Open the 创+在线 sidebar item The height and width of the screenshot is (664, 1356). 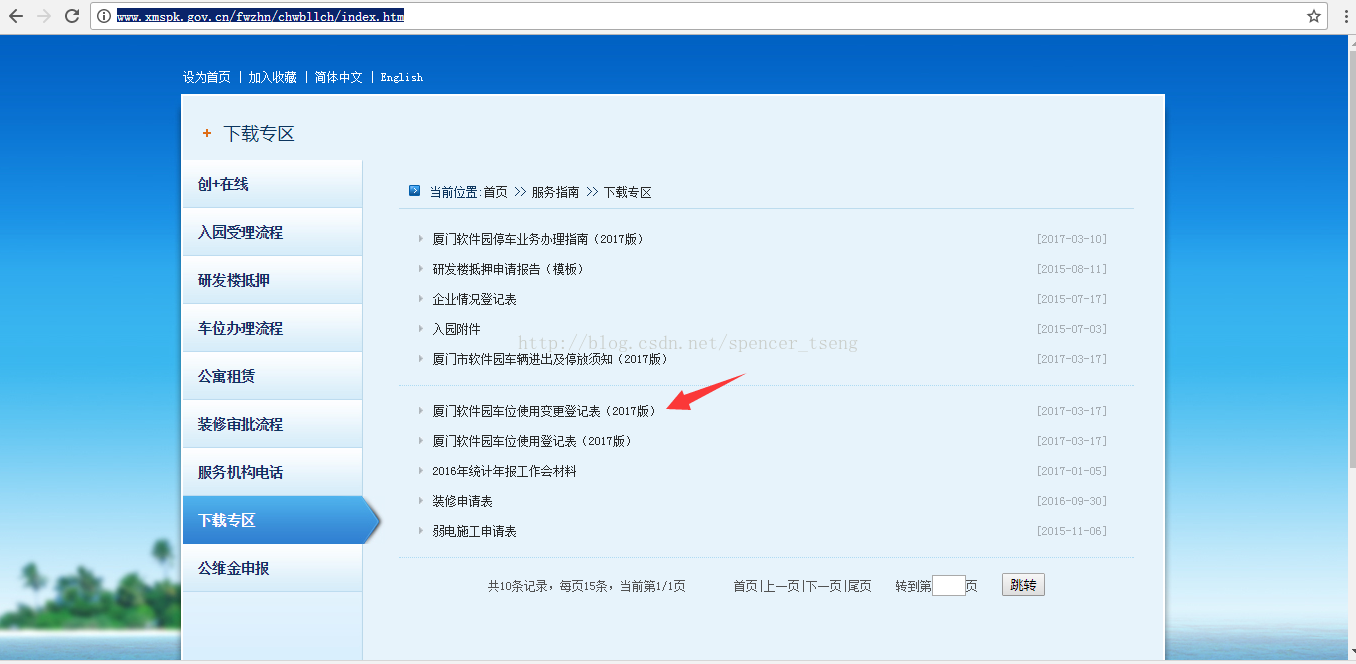[x=272, y=184]
